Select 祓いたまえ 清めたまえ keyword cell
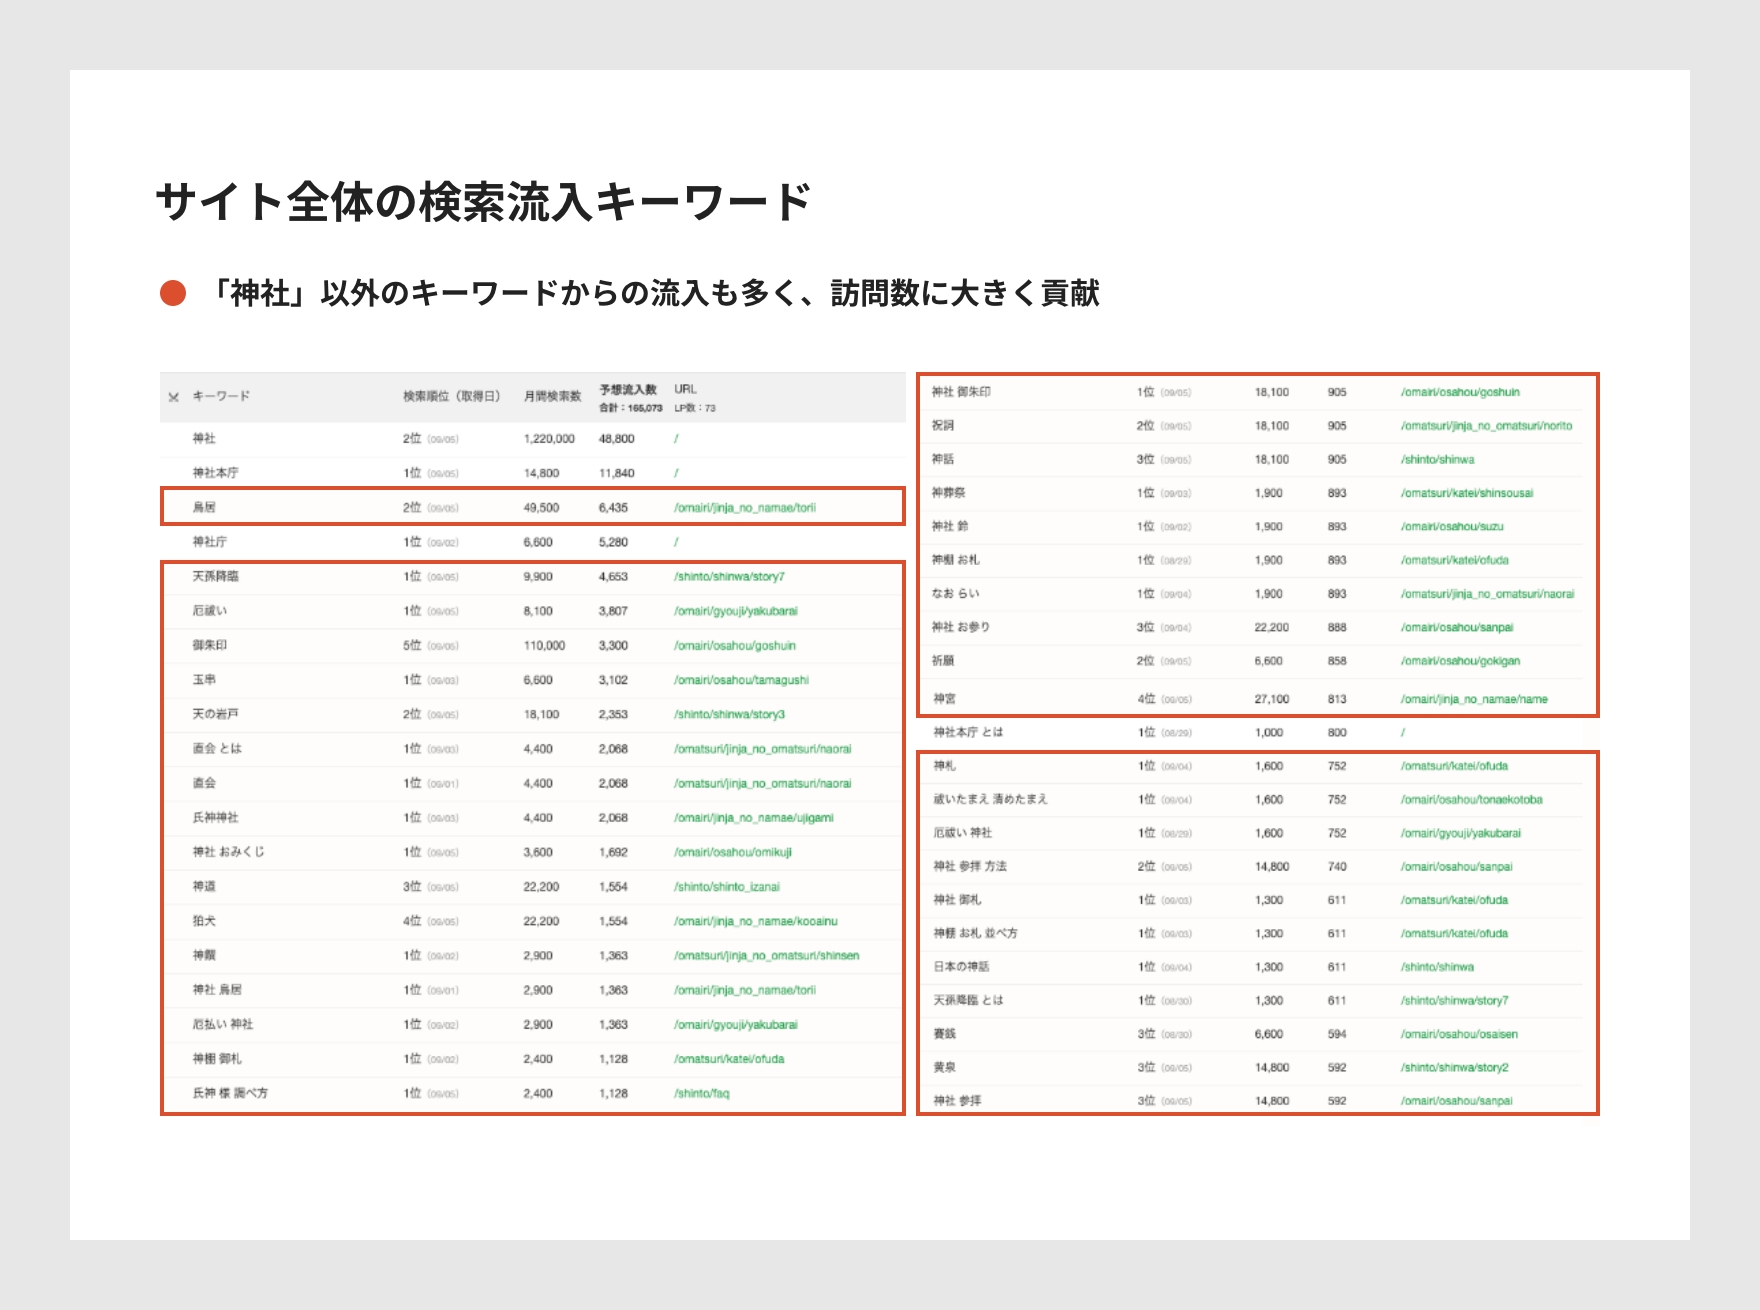 tap(990, 800)
